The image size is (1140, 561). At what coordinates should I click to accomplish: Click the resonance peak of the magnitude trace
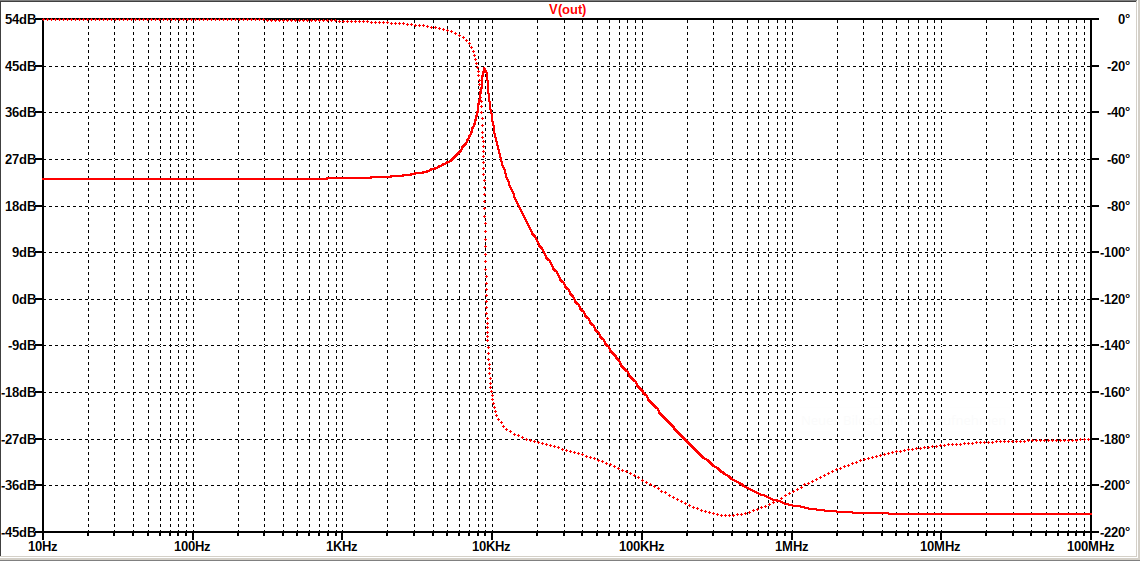click(484, 68)
